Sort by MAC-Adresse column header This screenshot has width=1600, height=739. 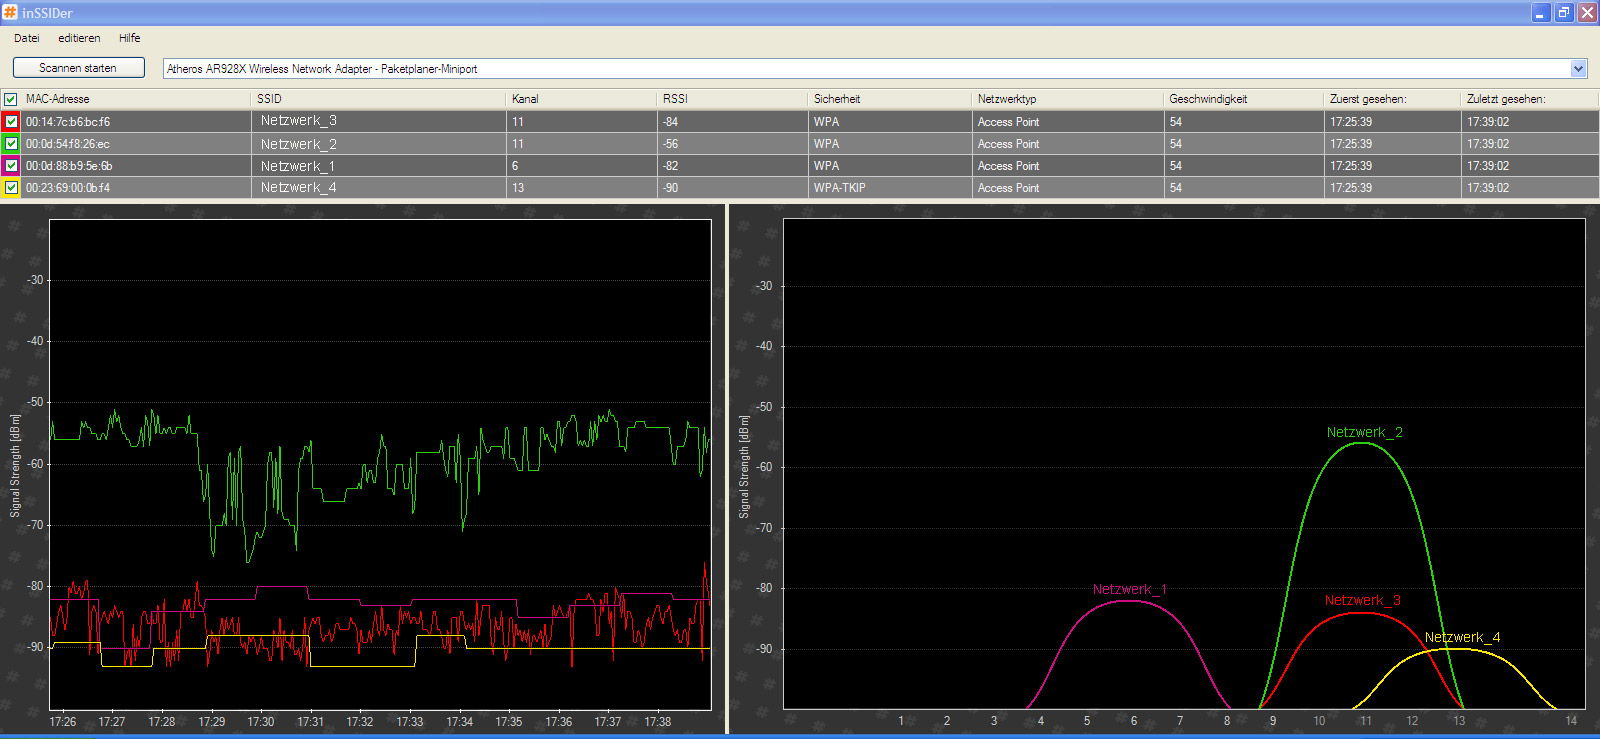[x=136, y=99]
